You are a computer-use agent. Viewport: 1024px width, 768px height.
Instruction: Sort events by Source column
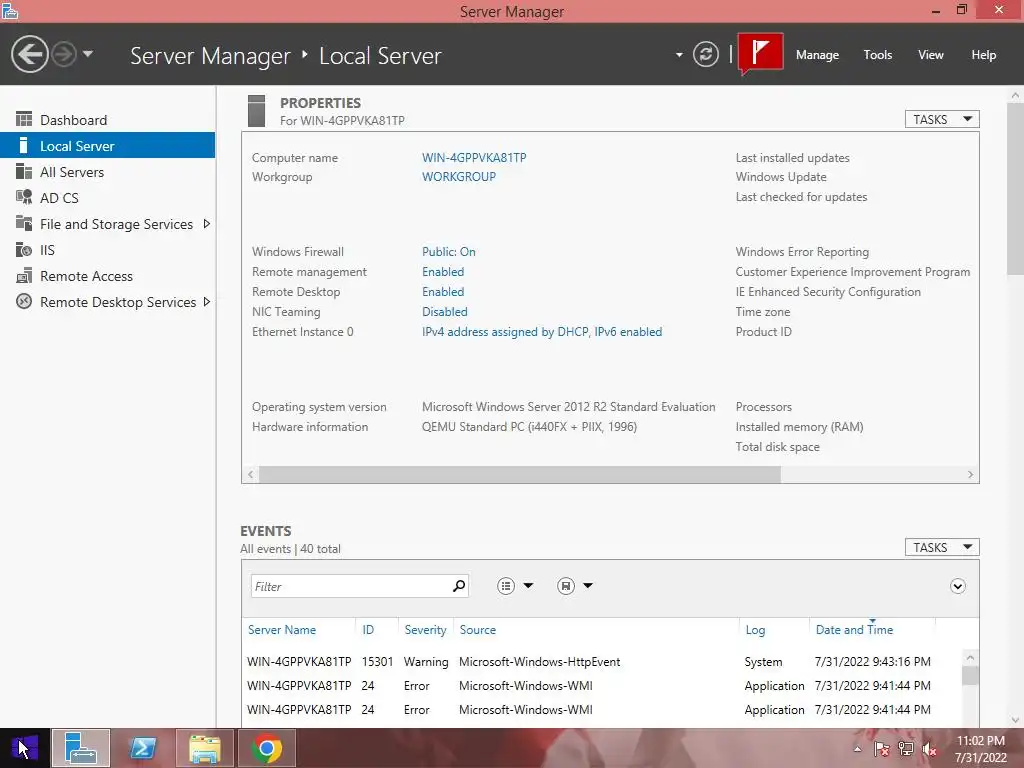[x=477, y=630]
